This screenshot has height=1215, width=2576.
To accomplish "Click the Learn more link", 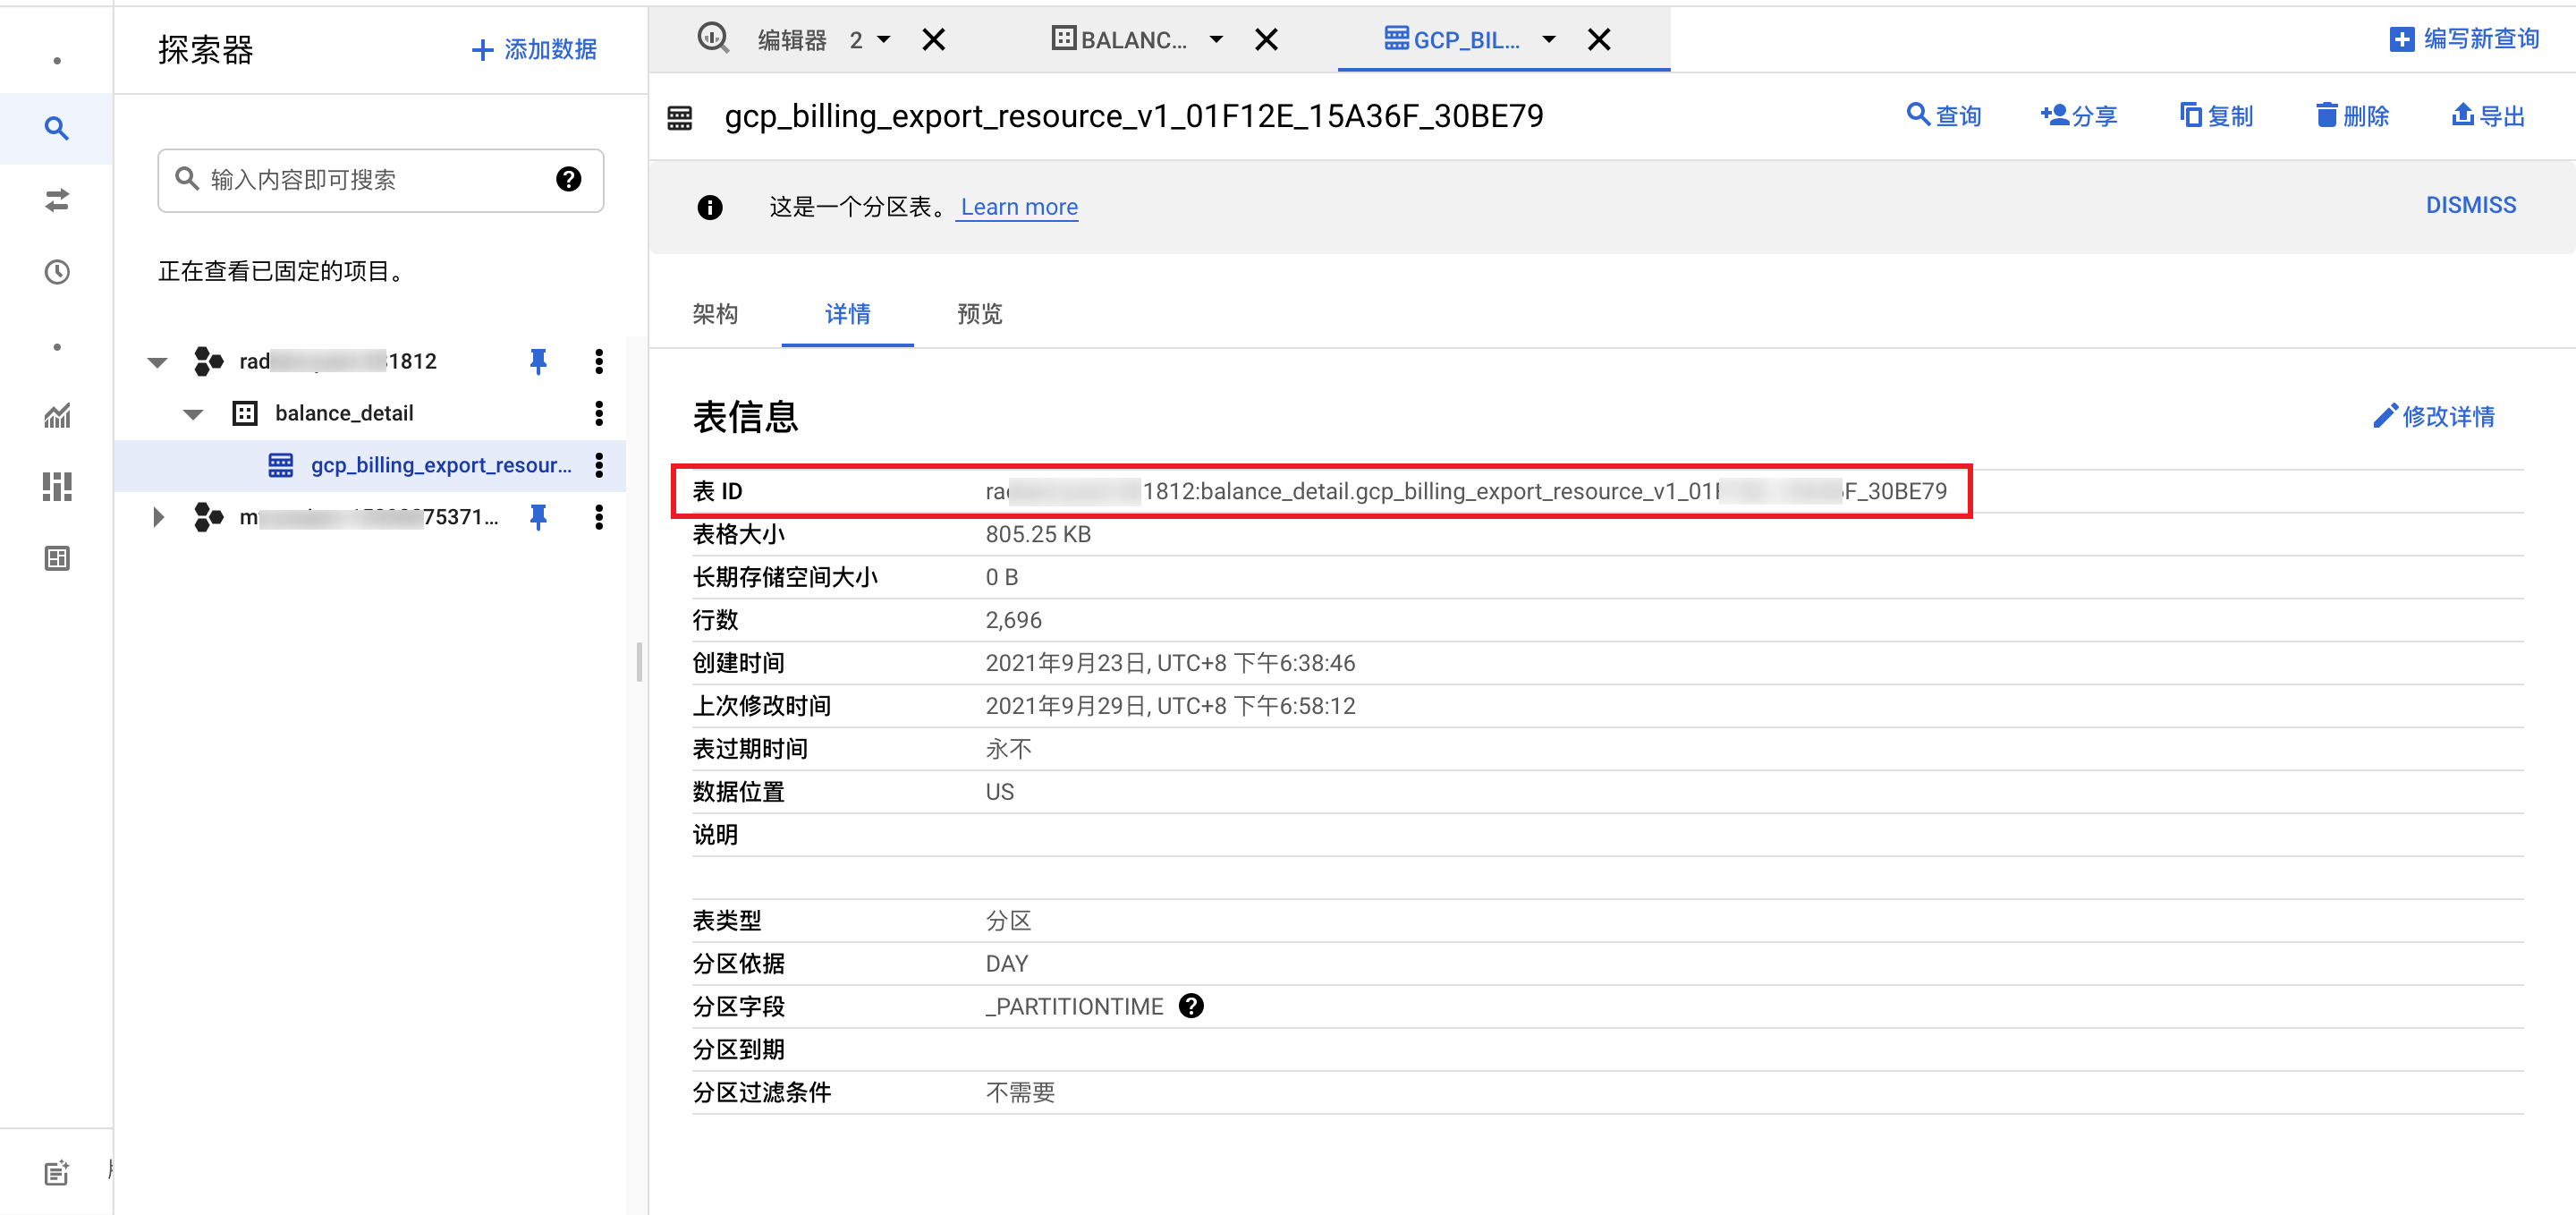I will click(x=1018, y=207).
